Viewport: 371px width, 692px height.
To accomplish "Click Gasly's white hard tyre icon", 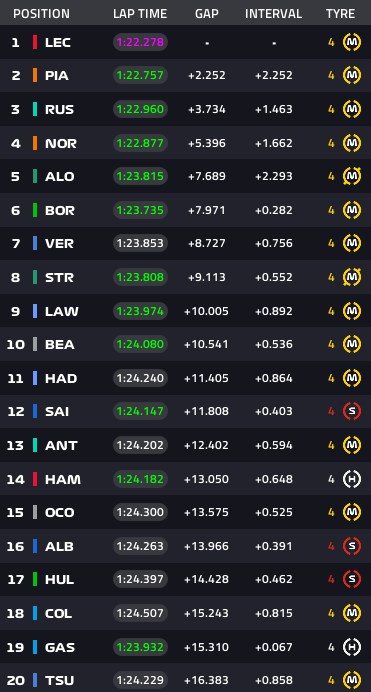I will coord(352,647).
